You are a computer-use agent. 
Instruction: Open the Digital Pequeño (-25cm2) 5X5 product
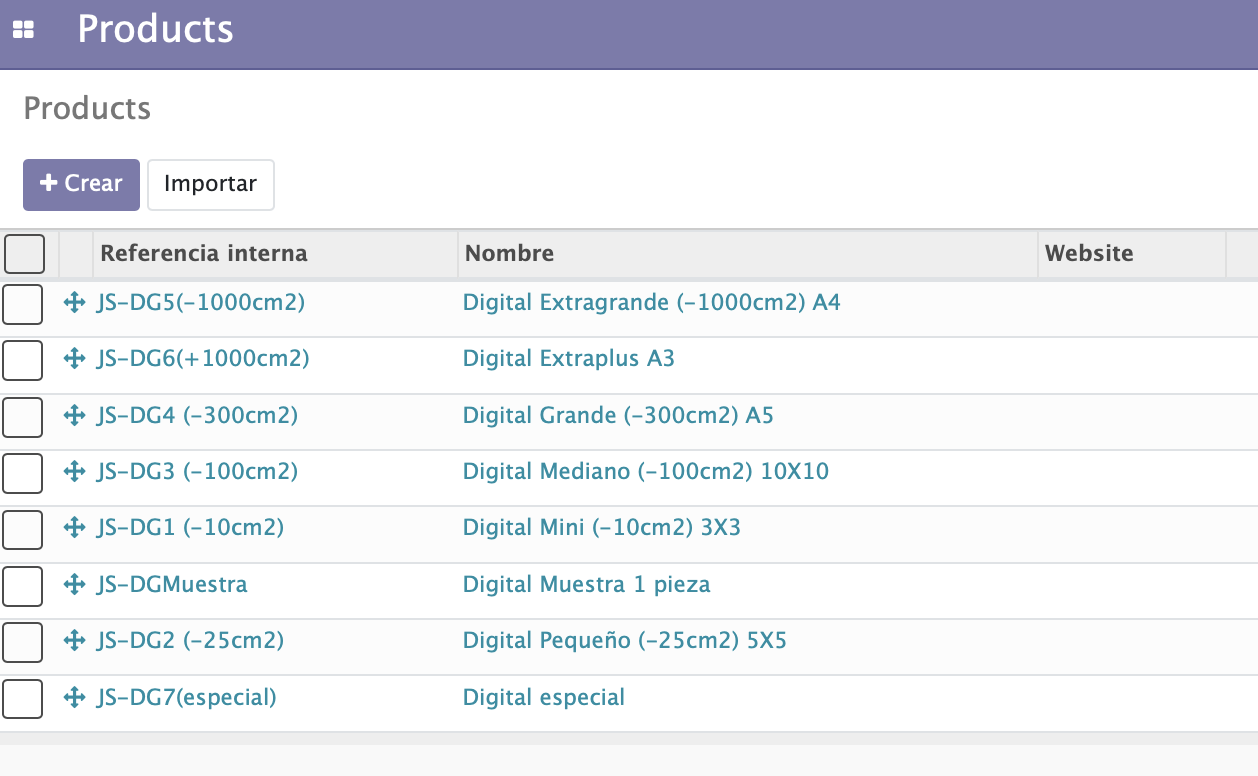point(624,640)
